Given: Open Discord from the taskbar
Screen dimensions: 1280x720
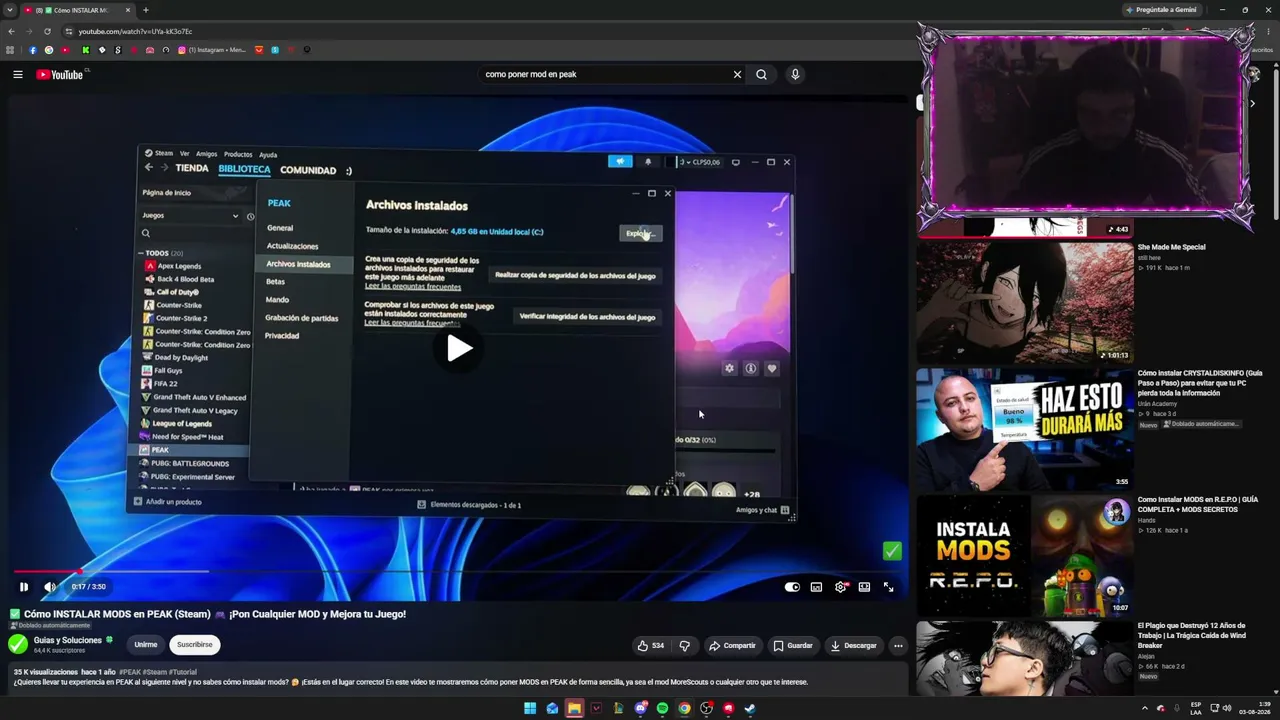Looking at the screenshot, I should click(640, 709).
